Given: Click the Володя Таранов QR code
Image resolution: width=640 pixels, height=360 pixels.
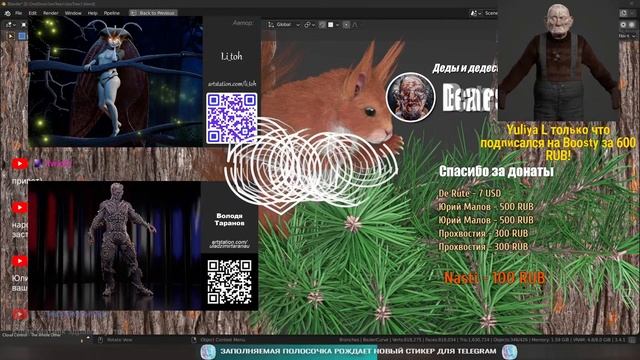Looking at the screenshot, I should pyautogui.click(x=229, y=282).
